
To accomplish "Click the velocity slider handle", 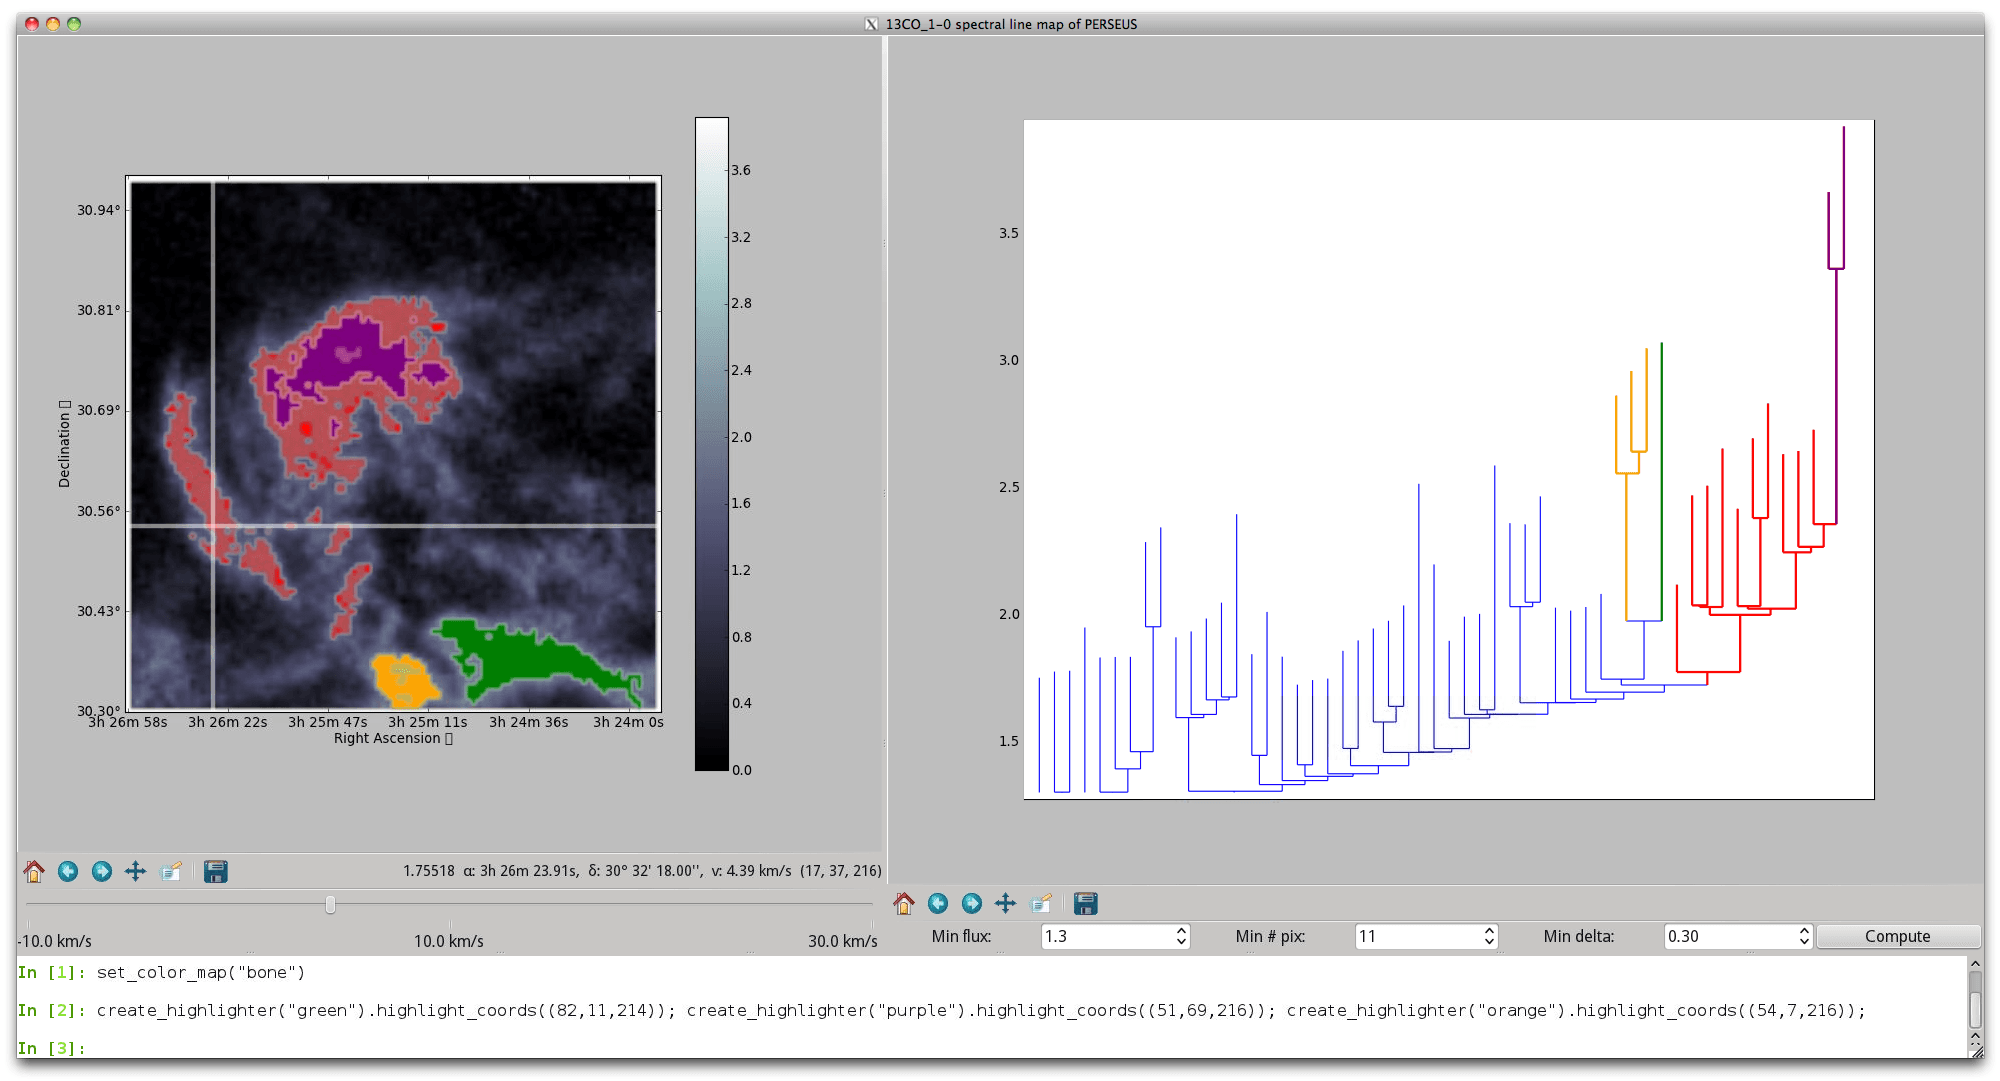I will pos(330,904).
